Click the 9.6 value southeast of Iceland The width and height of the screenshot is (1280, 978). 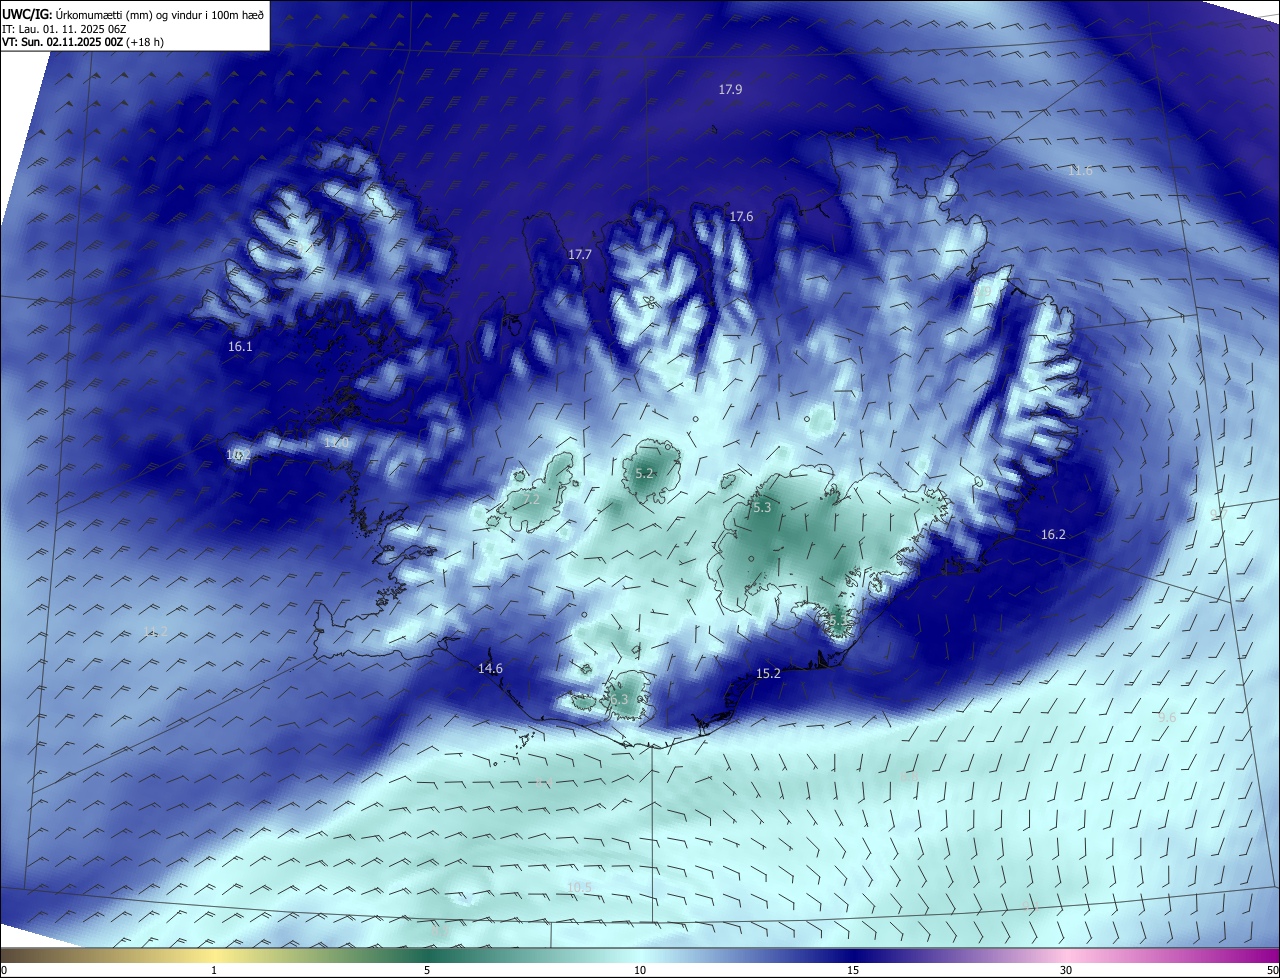(x=1166, y=718)
